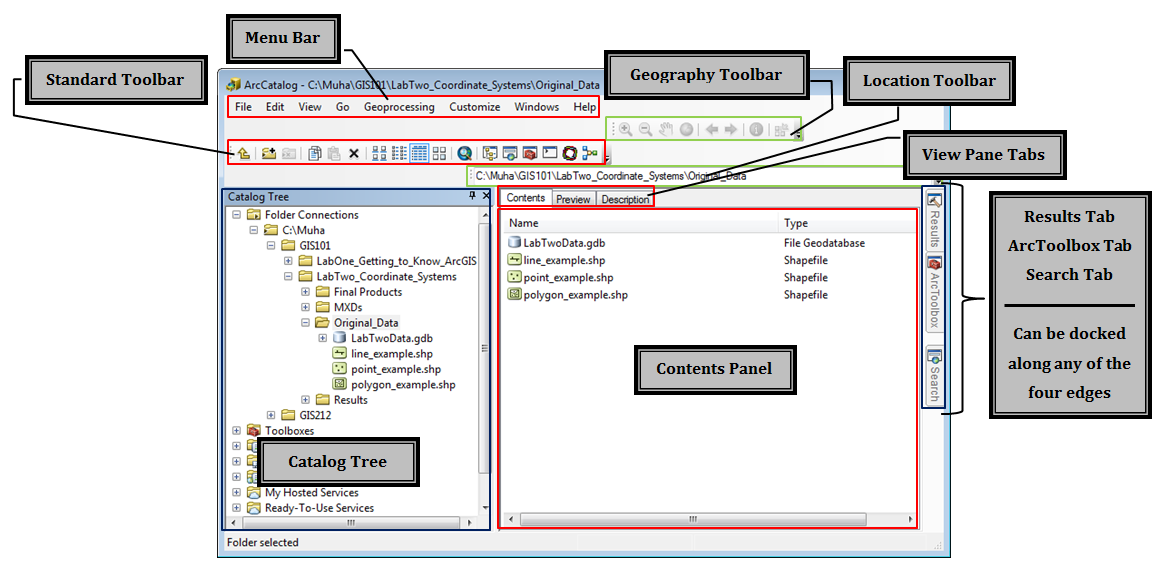Click the colorful ring toolbar icon
The width and height of the screenshot is (1167, 569).
(570, 153)
